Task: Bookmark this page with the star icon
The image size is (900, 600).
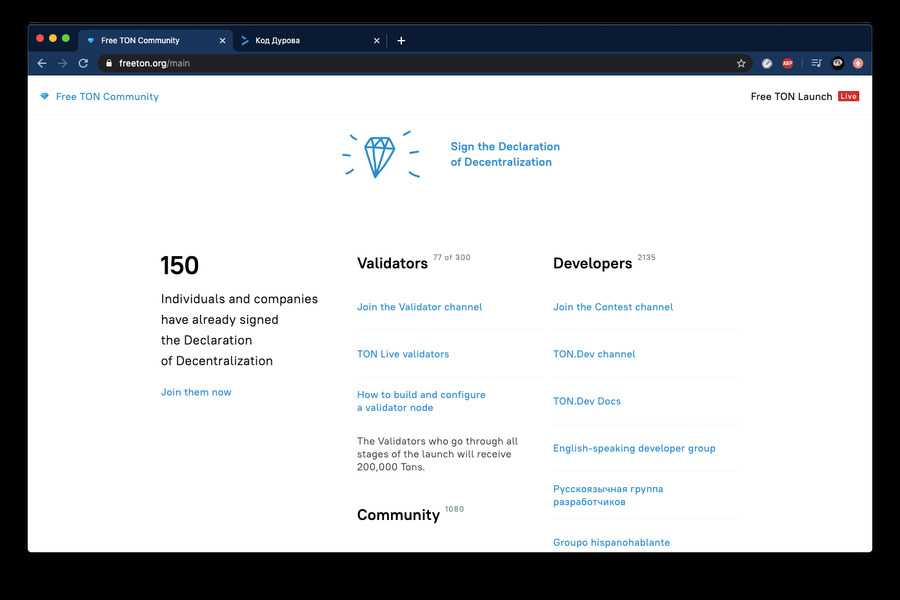Action: pos(741,63)
